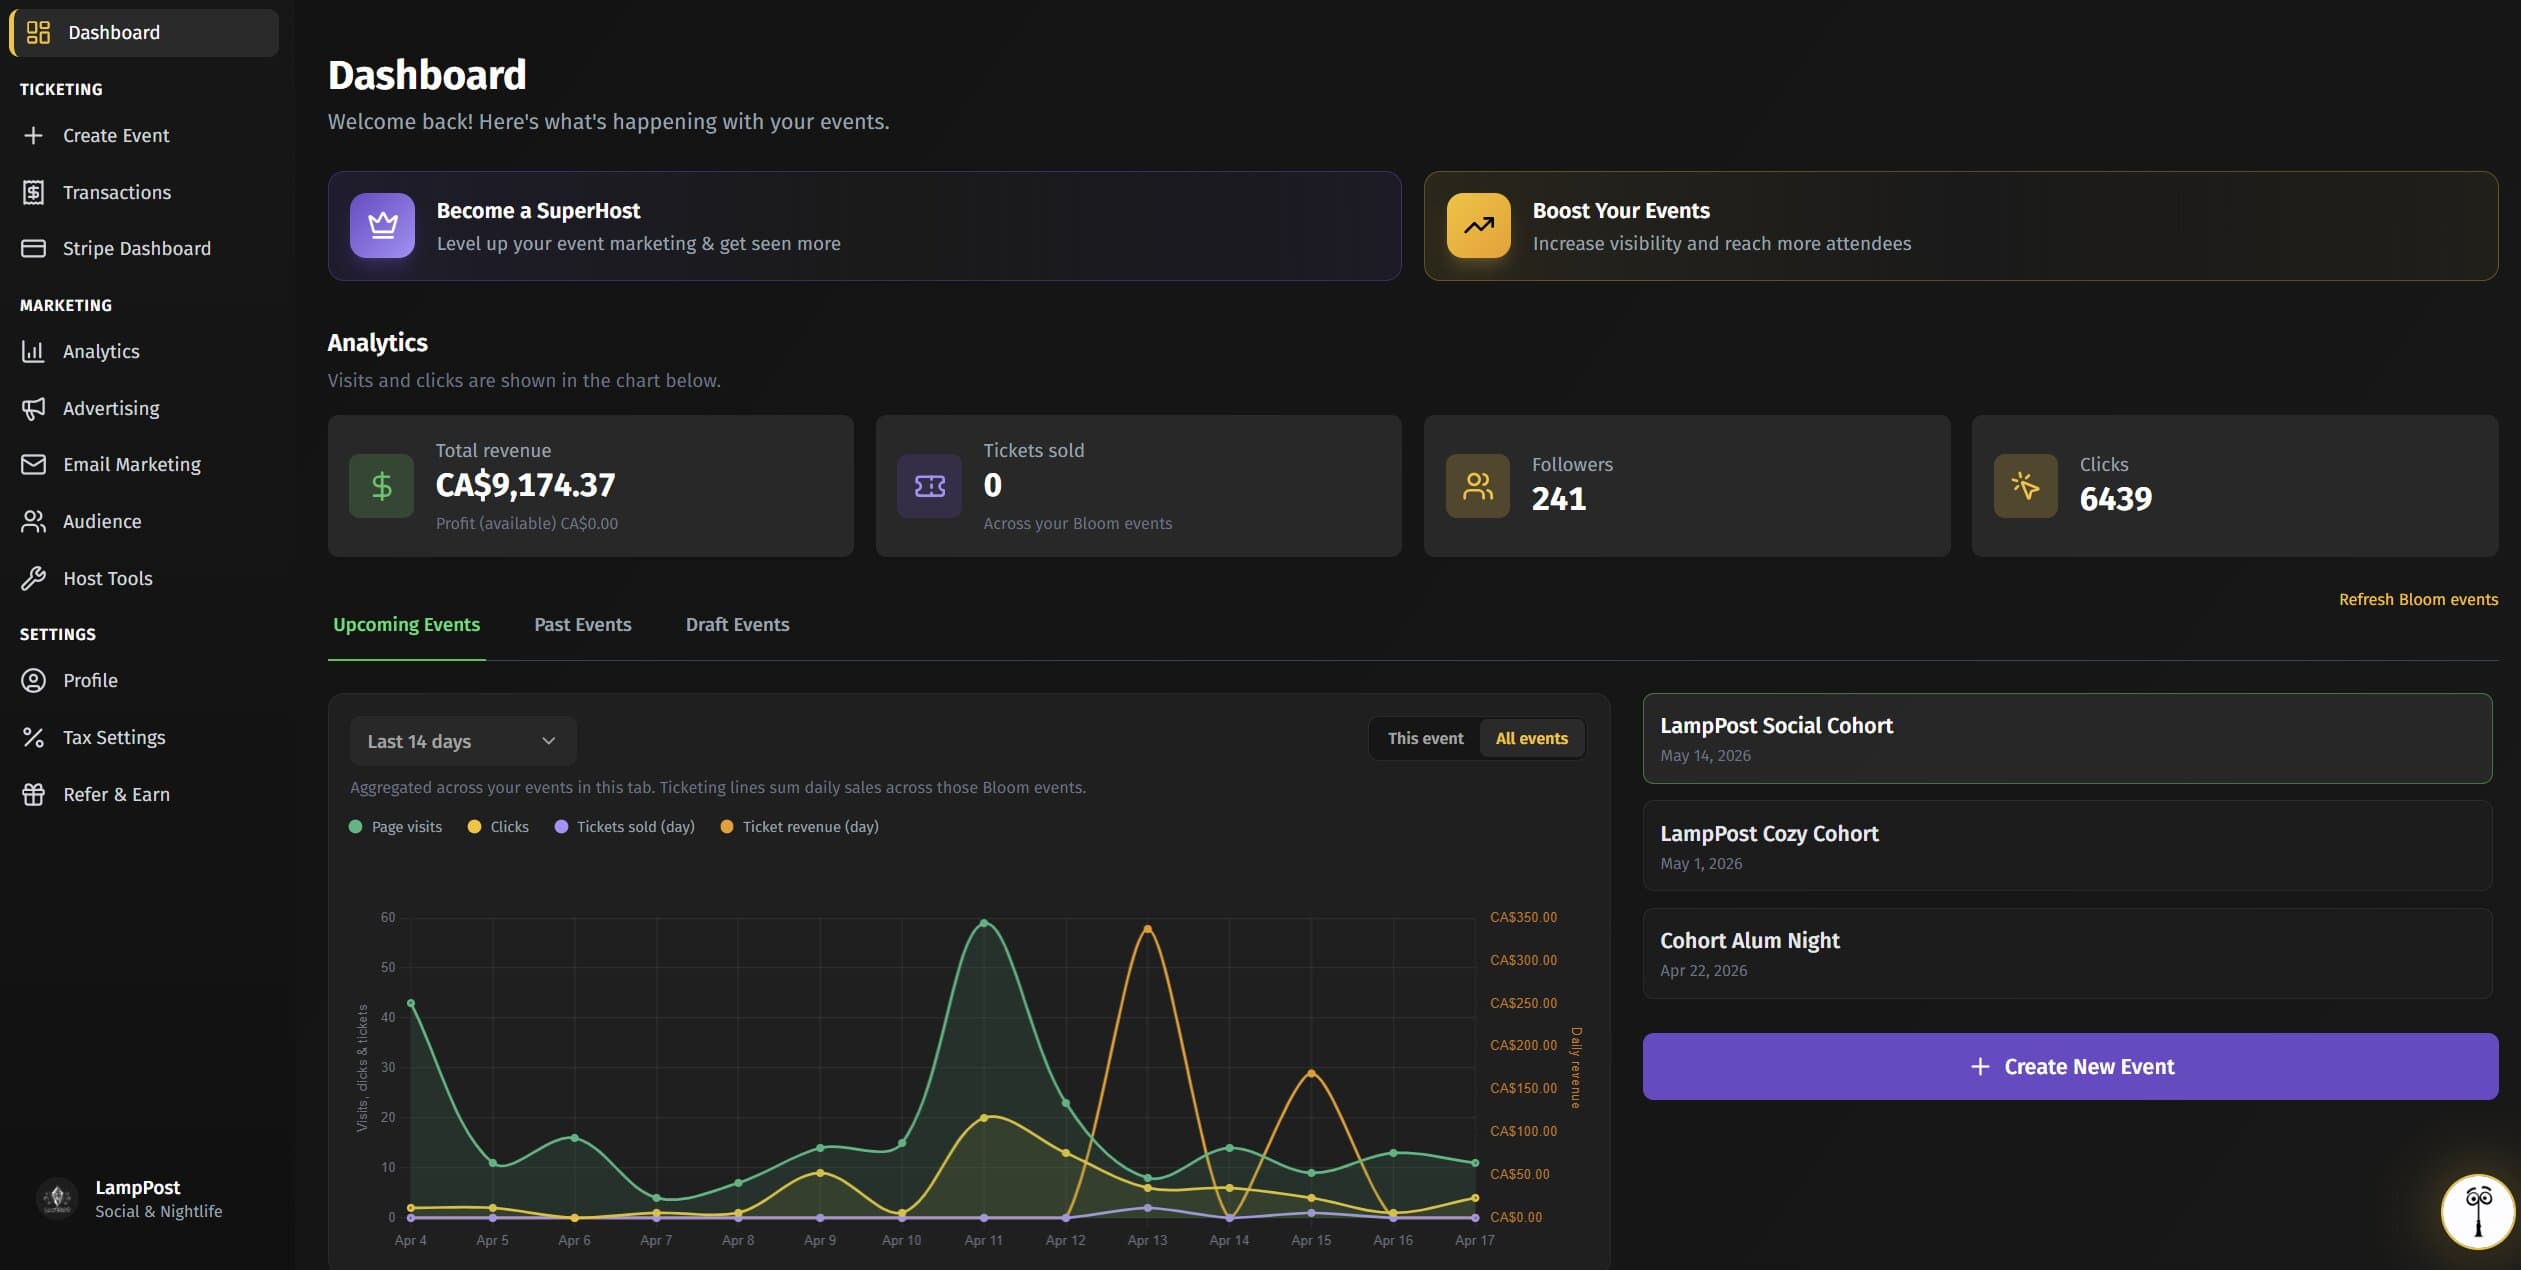
Task: Click Refresh Bloom events link
Action: [x=2418, y=599]
